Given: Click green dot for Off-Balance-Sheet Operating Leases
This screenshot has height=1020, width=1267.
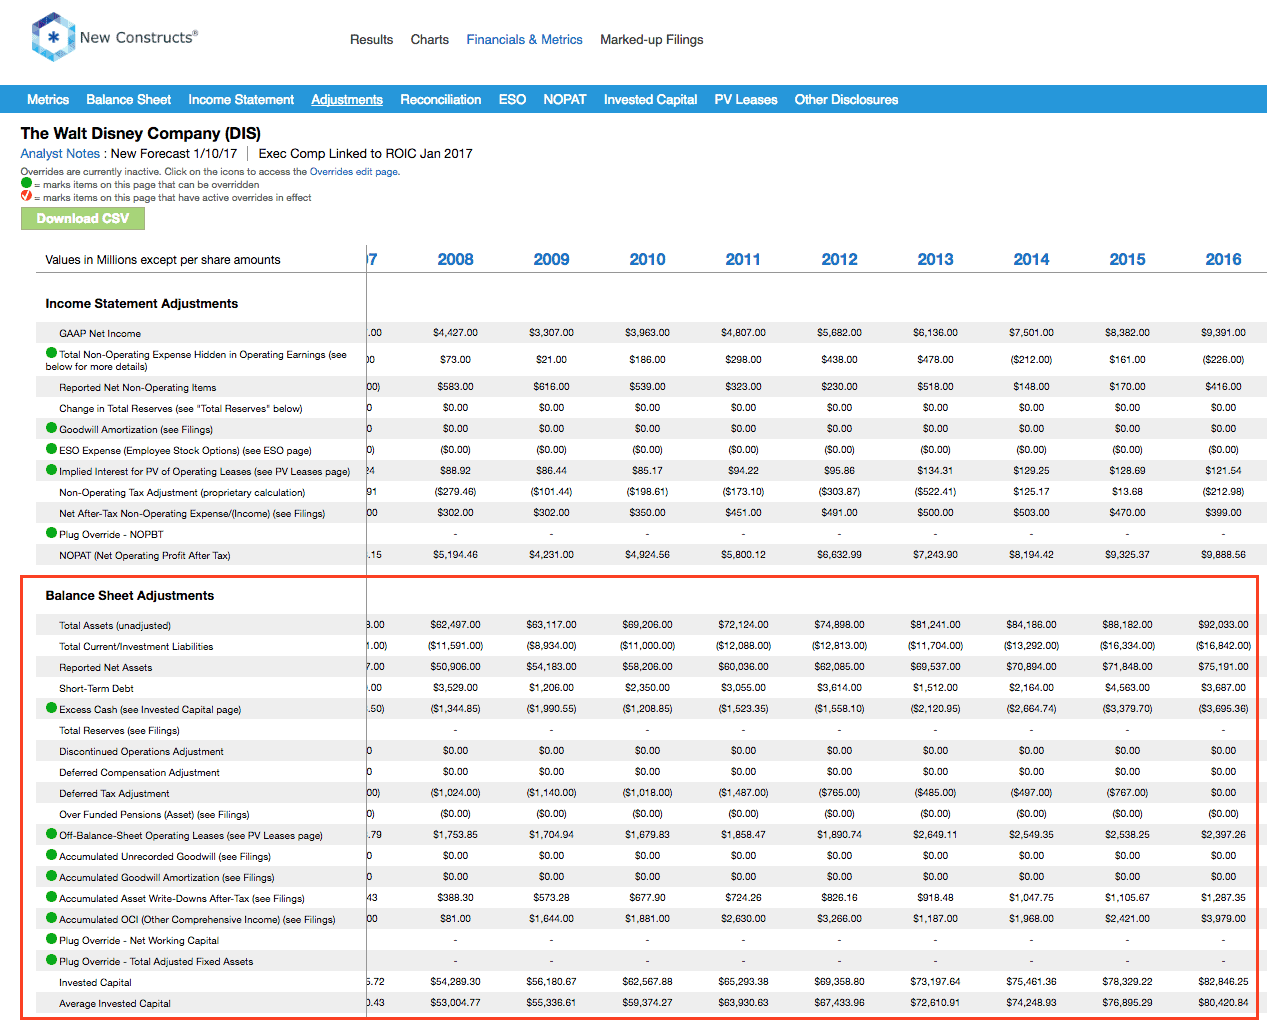Looking at the screenshot, I should pos(51,834).
